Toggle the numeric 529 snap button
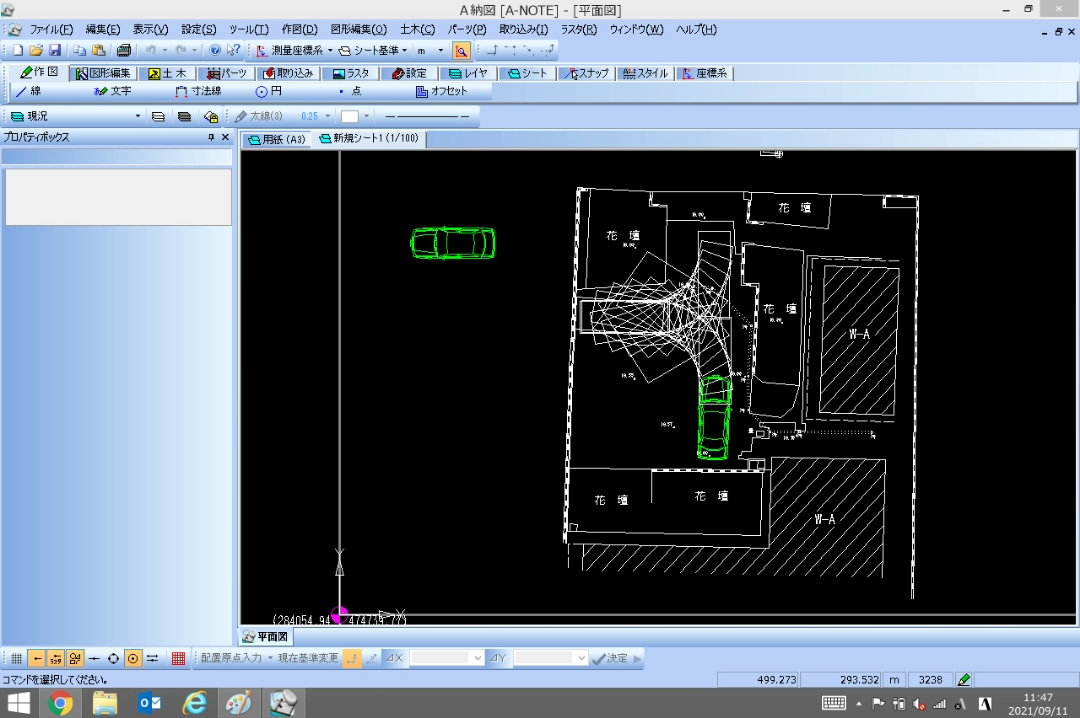This screenshot has height=718, width=1080. 56,659
